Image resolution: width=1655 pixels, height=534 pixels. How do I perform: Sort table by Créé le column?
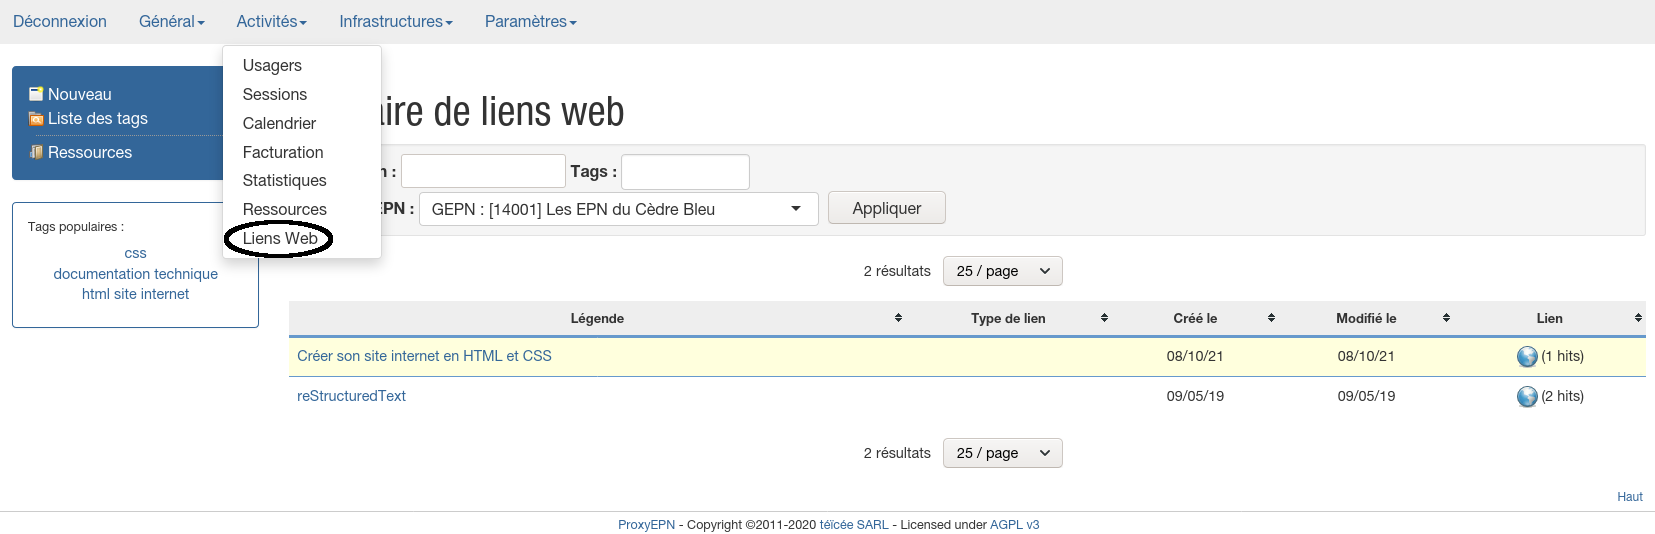point(1195,318)
